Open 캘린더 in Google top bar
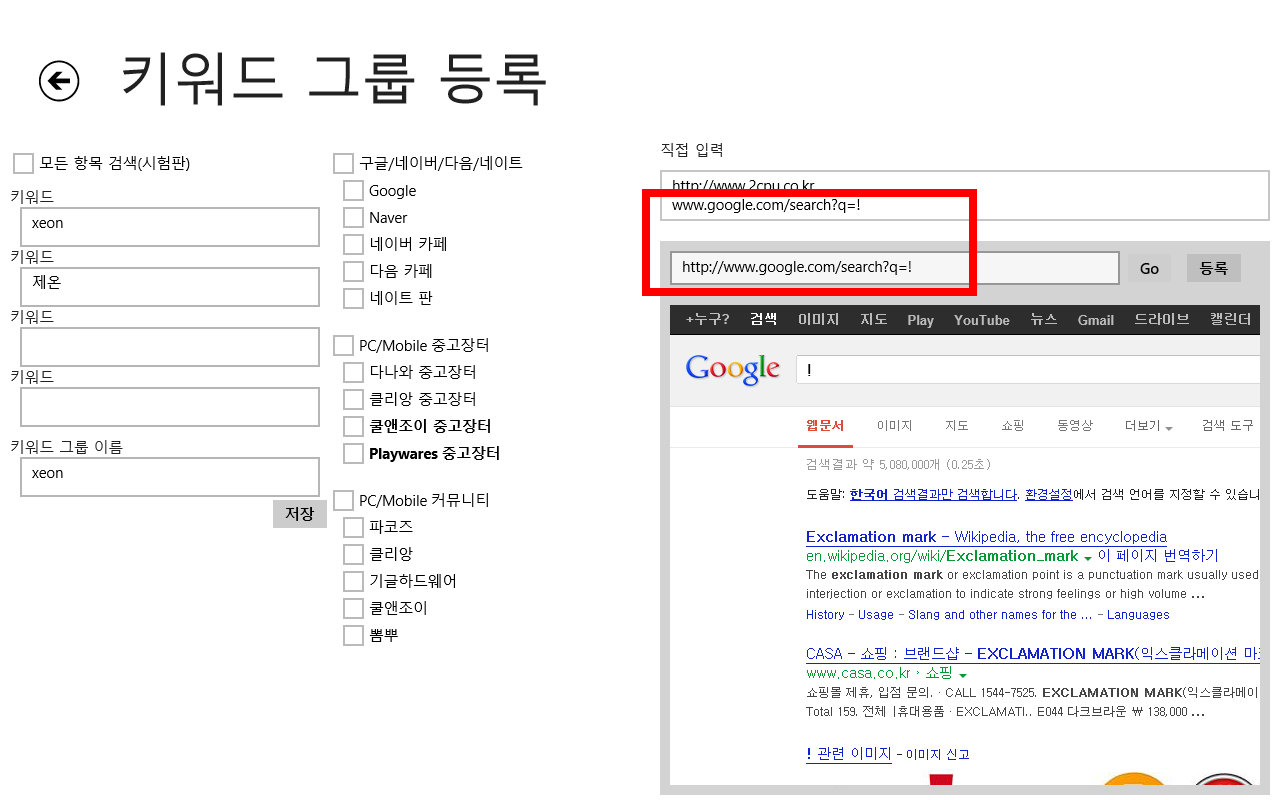The width and height of the screenshot is (1280, 800). point(1231,320)
